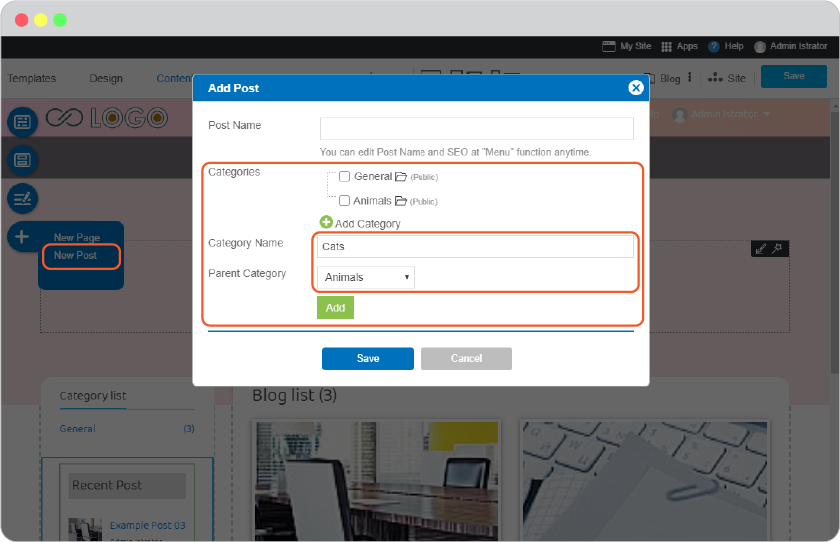Click the Example Post 03 thumbnail
This screenshot has height=542, width=840.
pos(85,529)
